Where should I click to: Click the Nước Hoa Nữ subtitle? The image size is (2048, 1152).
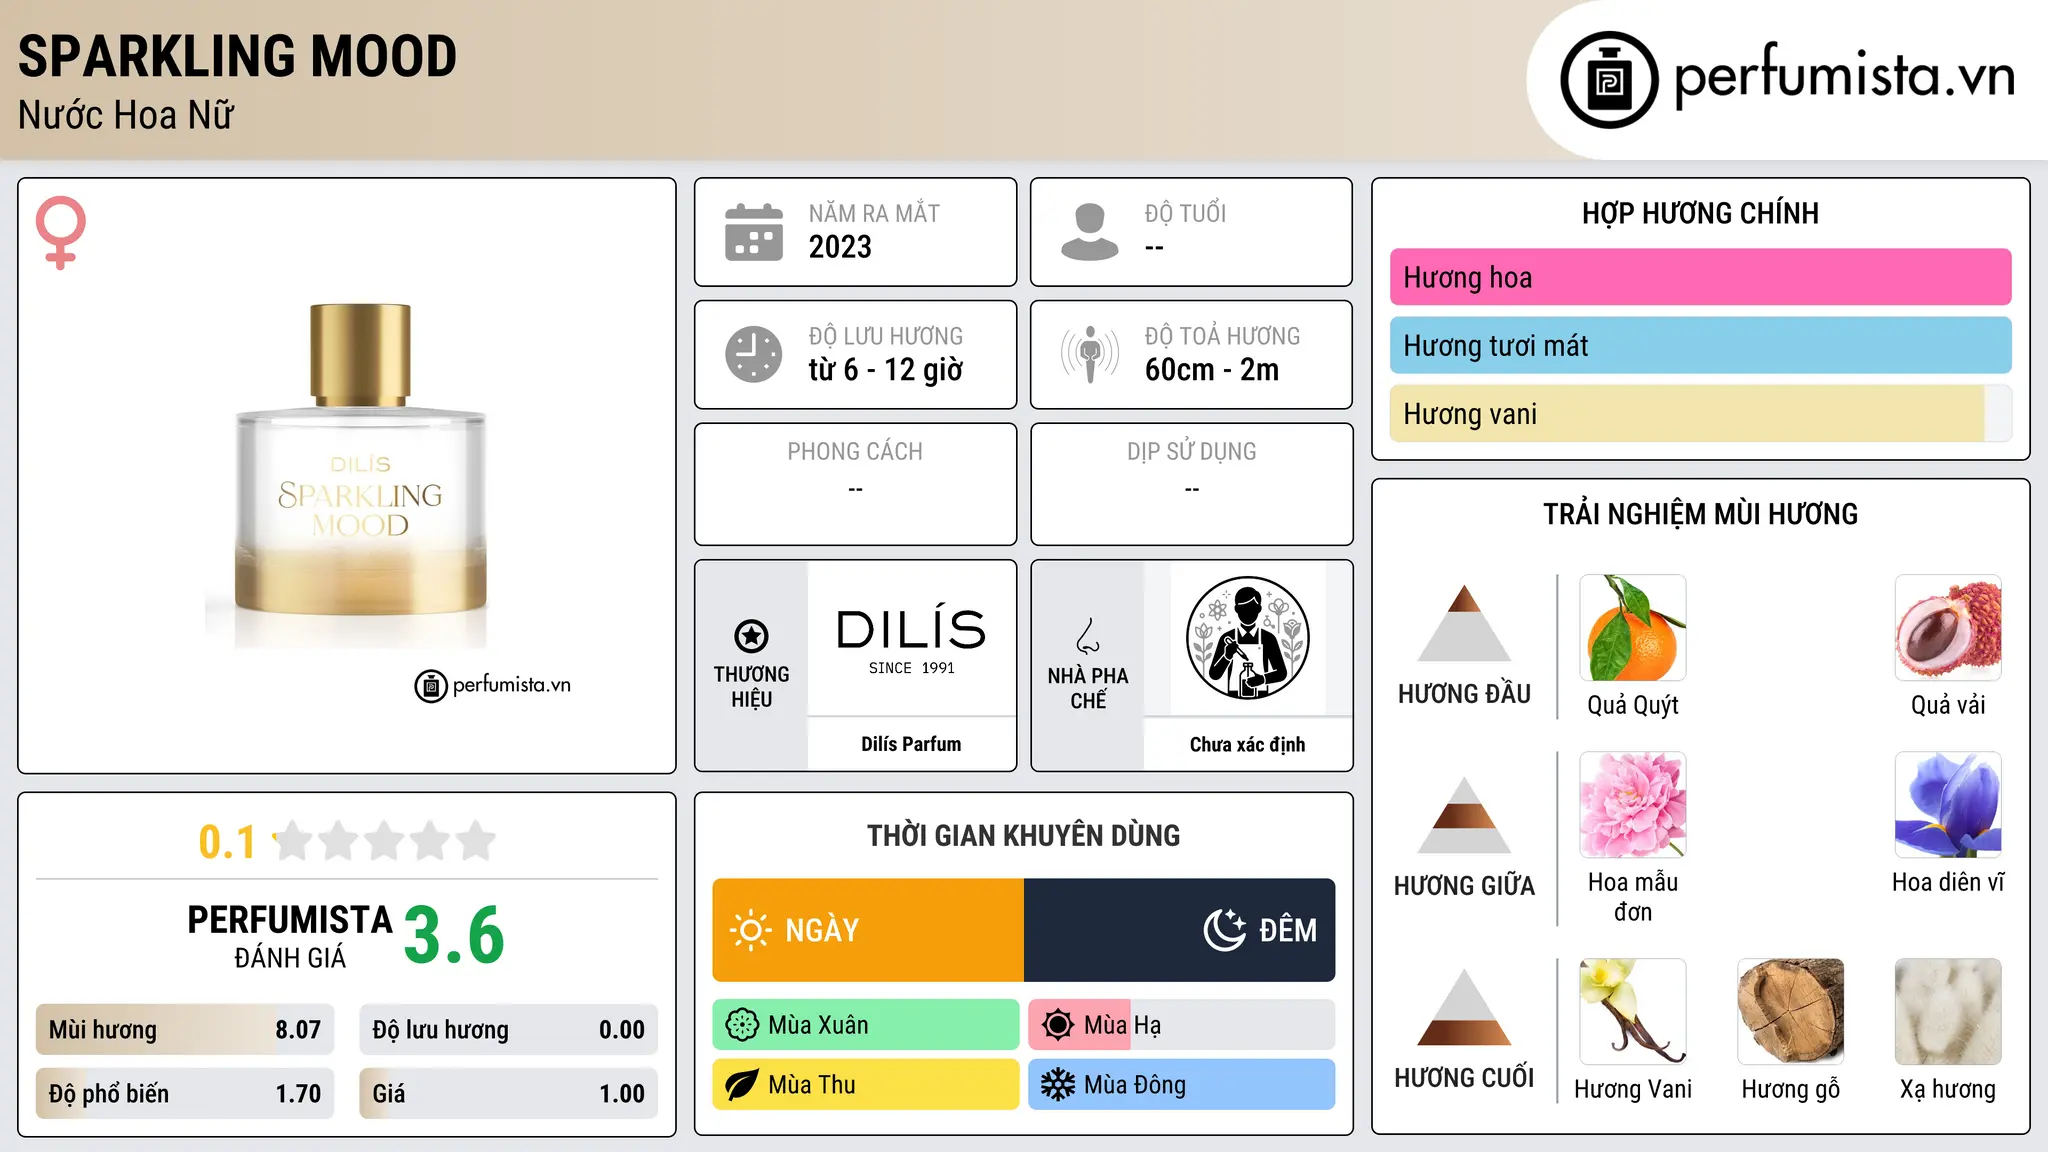tap(126, 115)
